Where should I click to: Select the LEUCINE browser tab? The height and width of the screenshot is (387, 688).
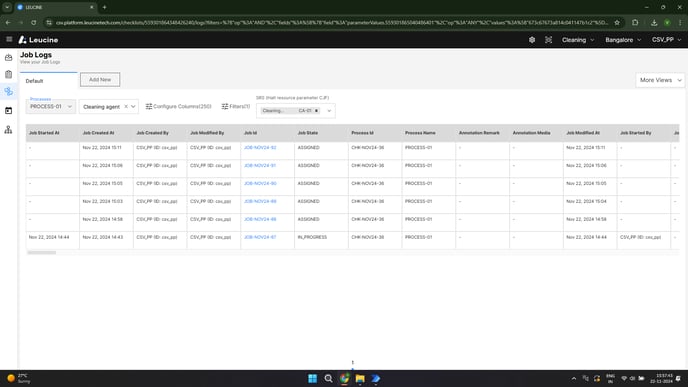coord(55,7)
